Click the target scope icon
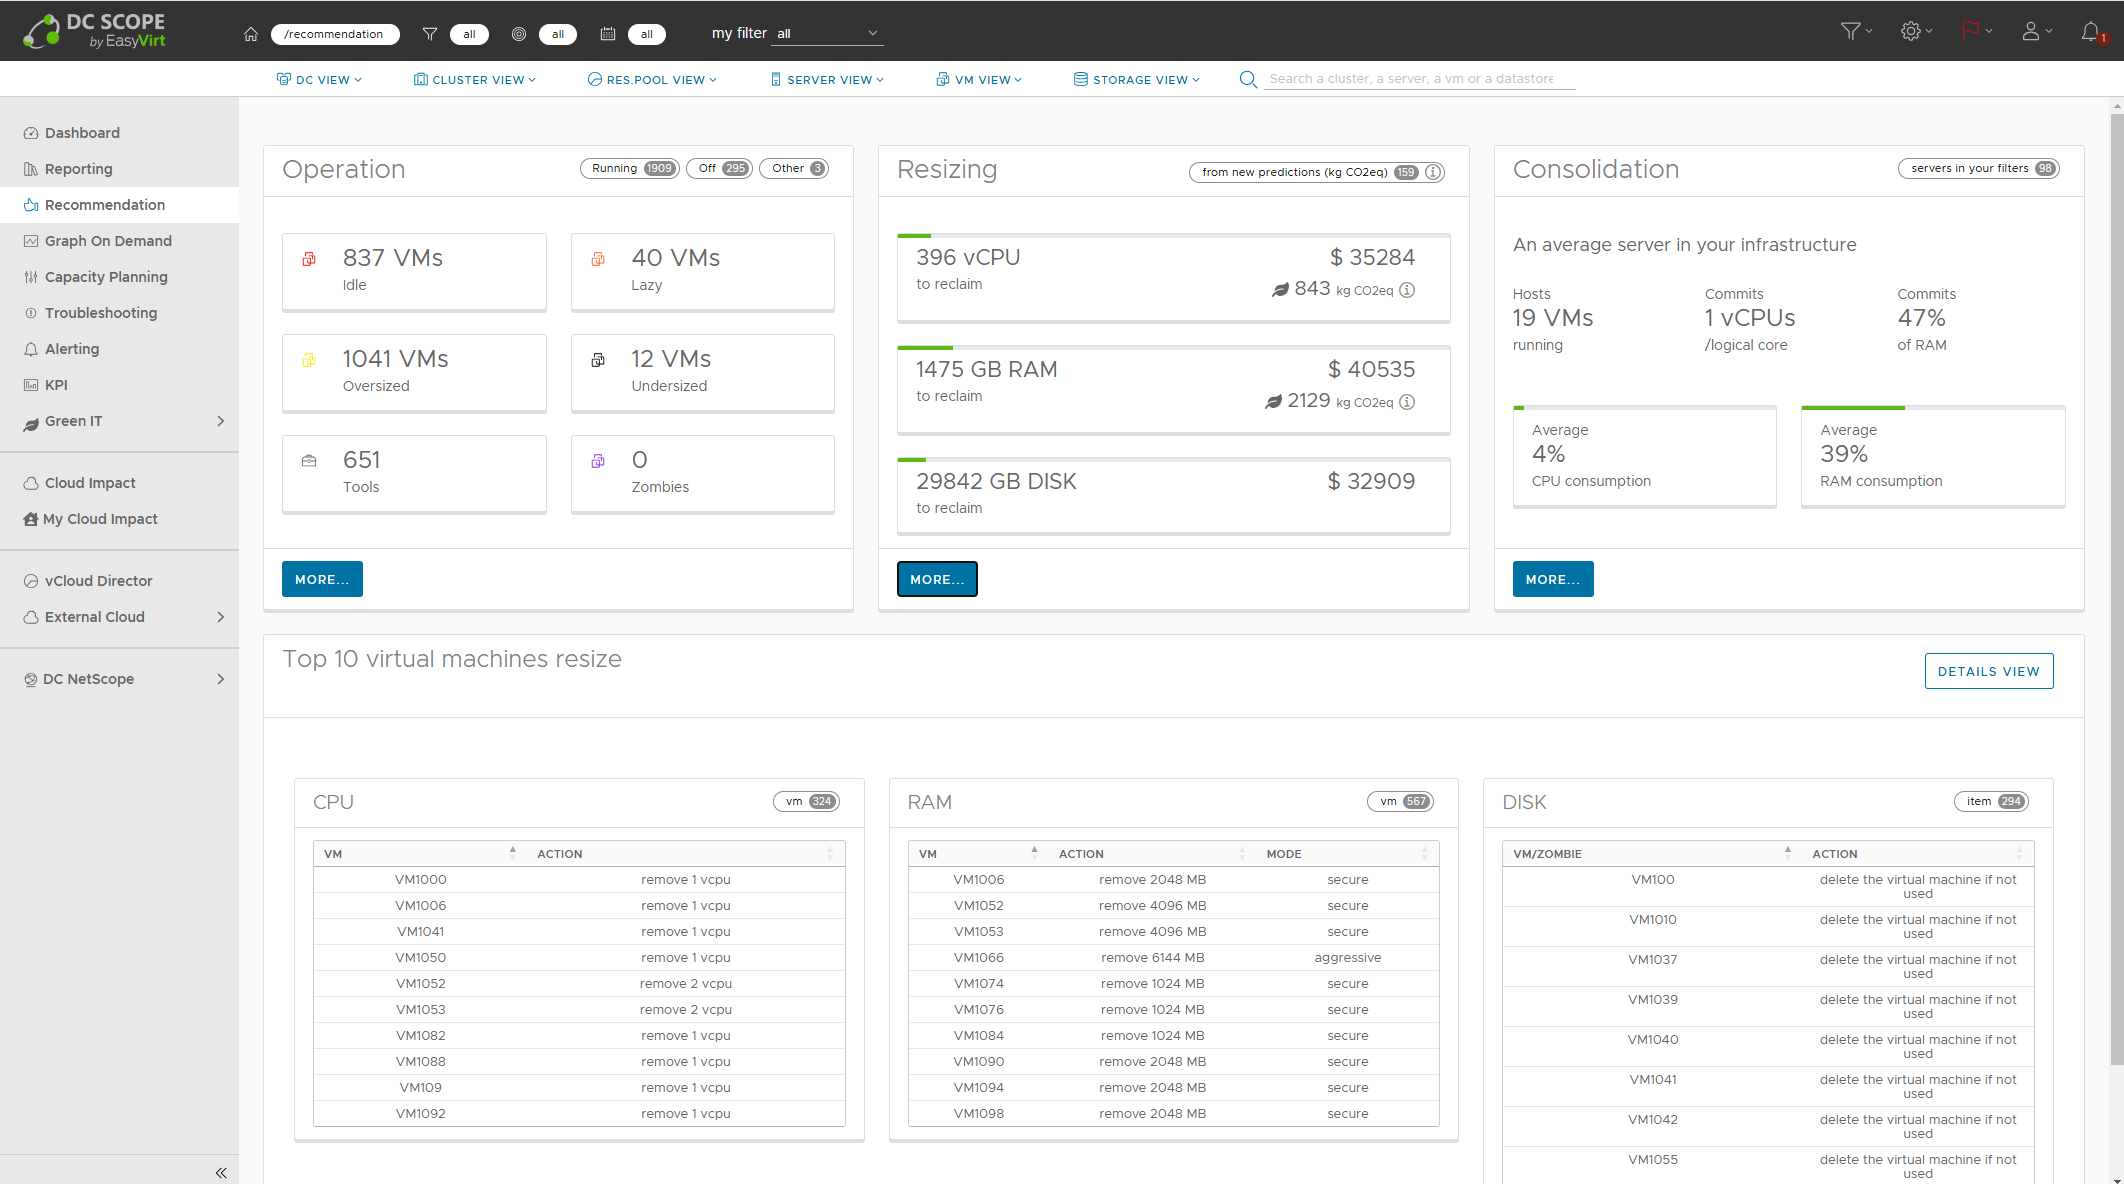 tap(518, 34)
